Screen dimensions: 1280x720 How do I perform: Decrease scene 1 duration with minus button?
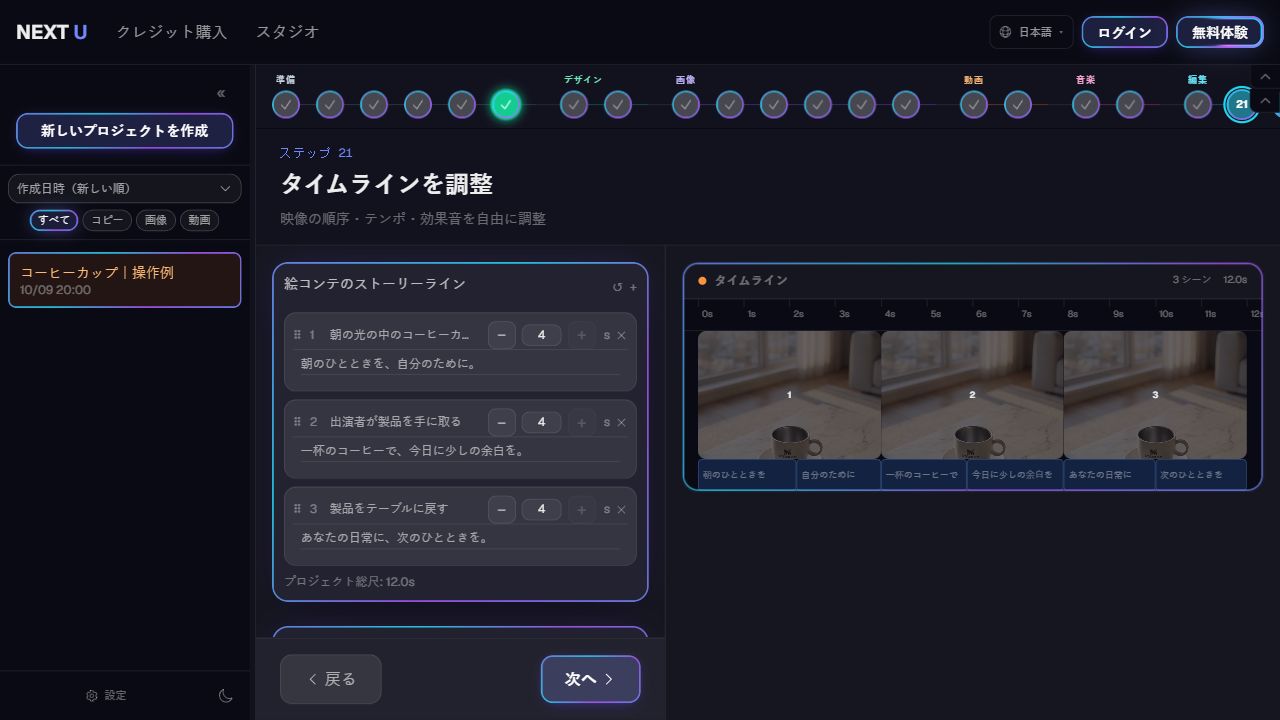click(x=502, y=335)
